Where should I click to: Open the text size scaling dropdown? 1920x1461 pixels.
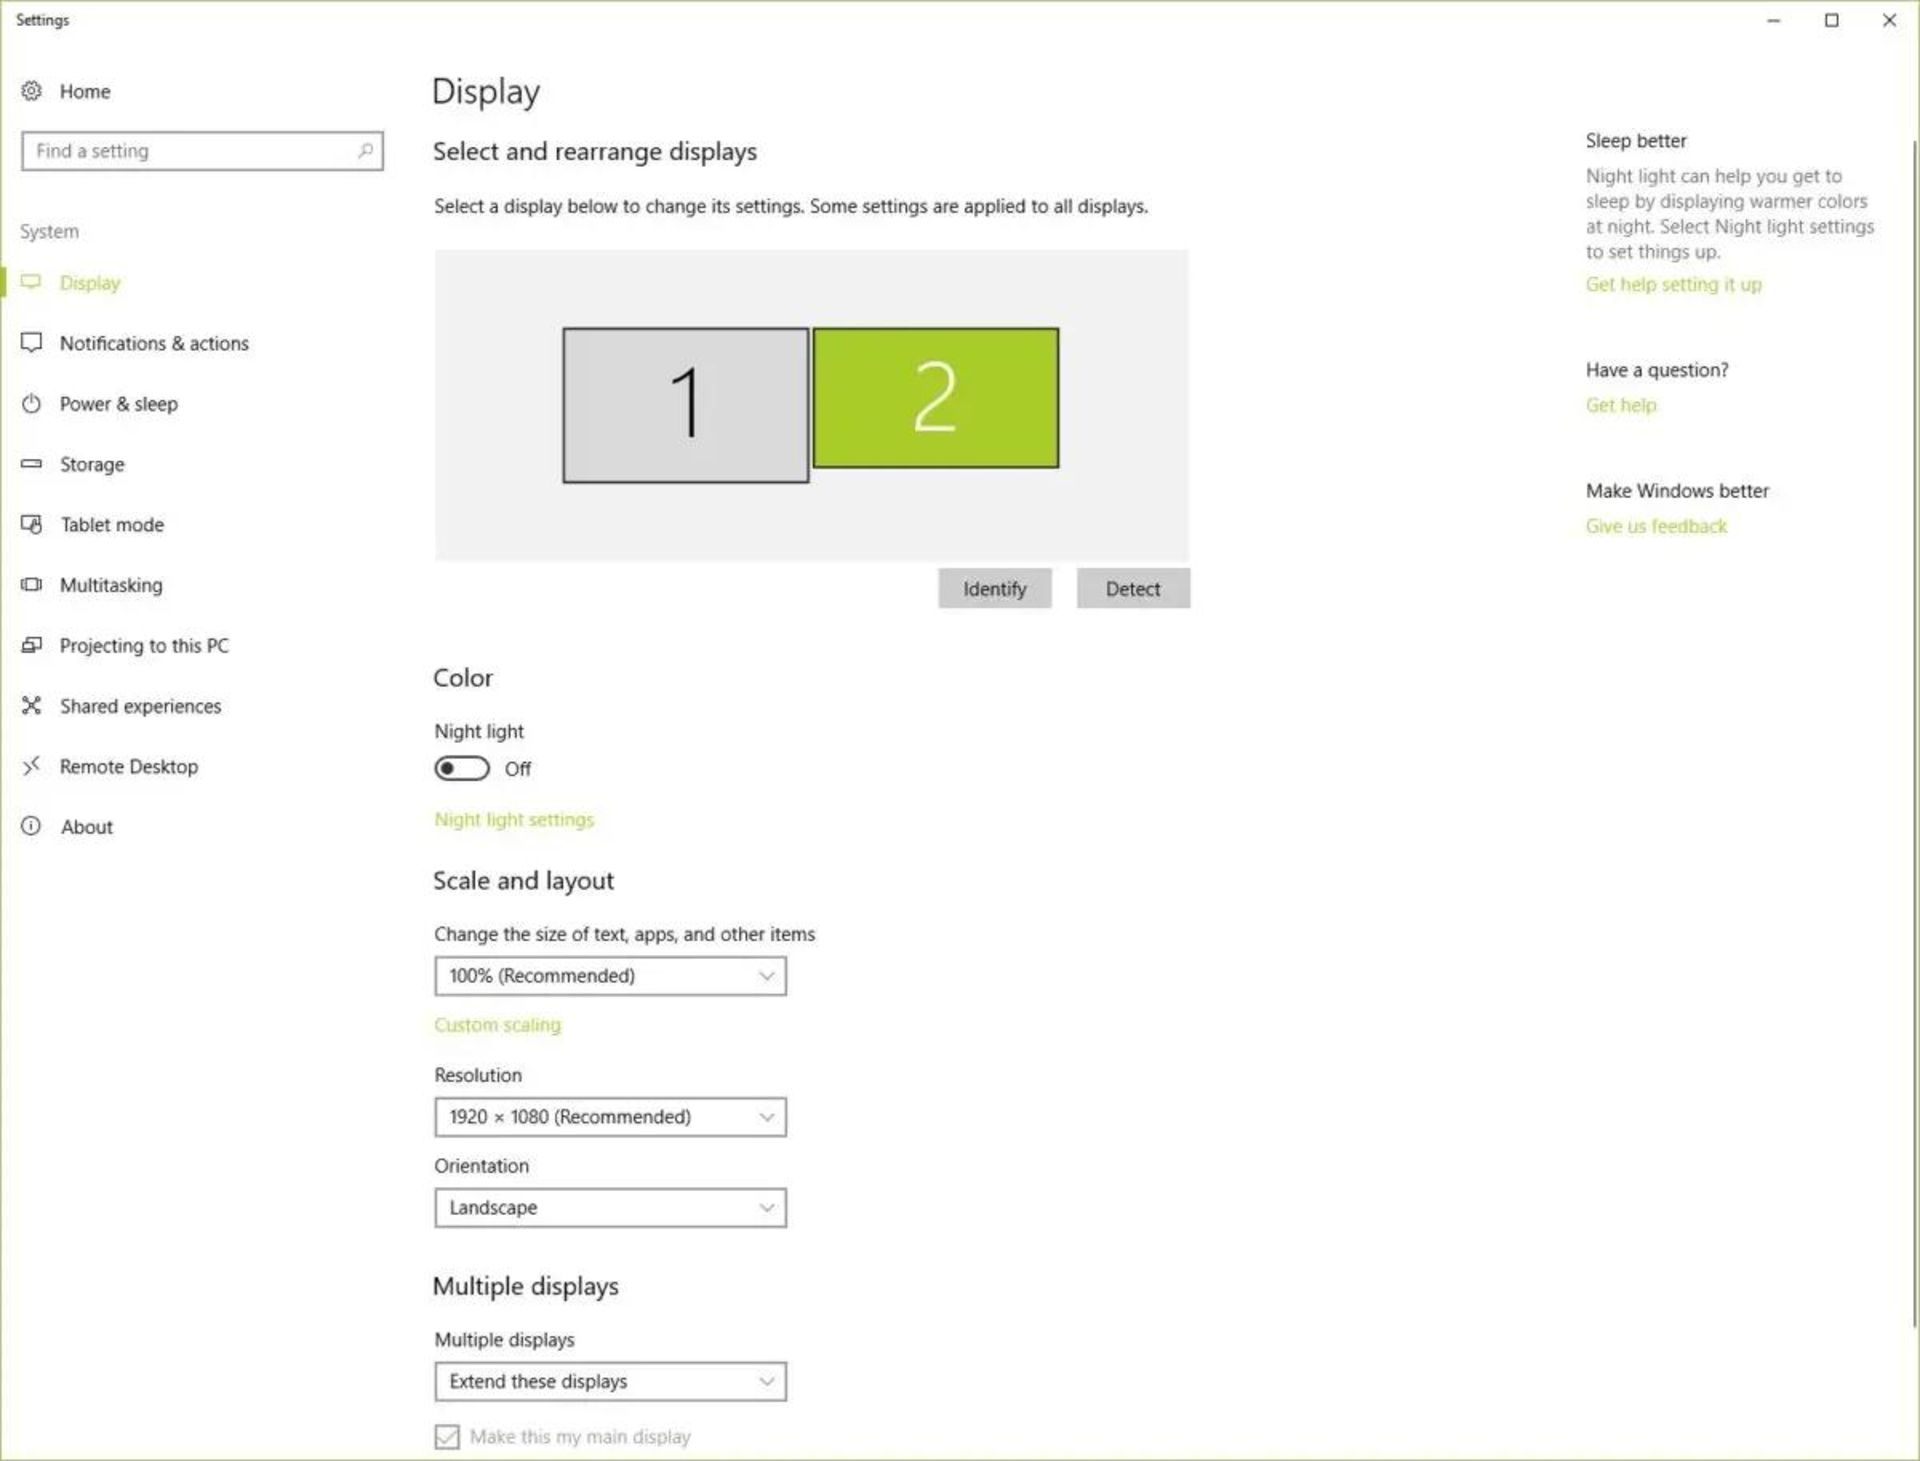click(x=610, y=976)
